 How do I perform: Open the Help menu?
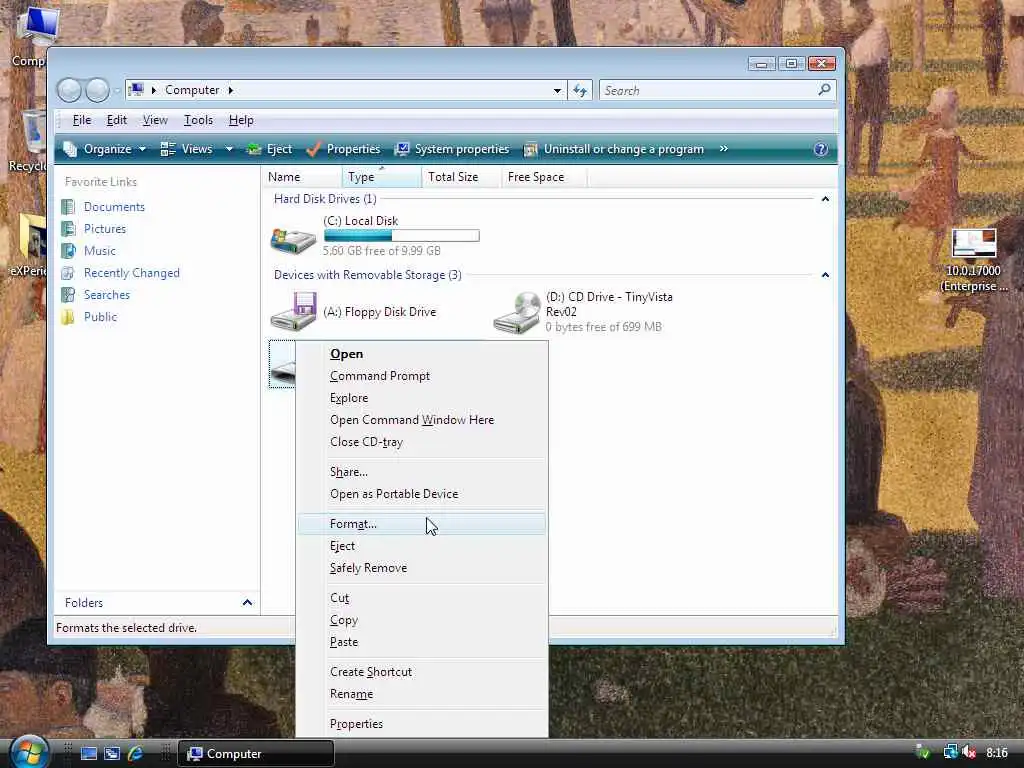[241, 120]
